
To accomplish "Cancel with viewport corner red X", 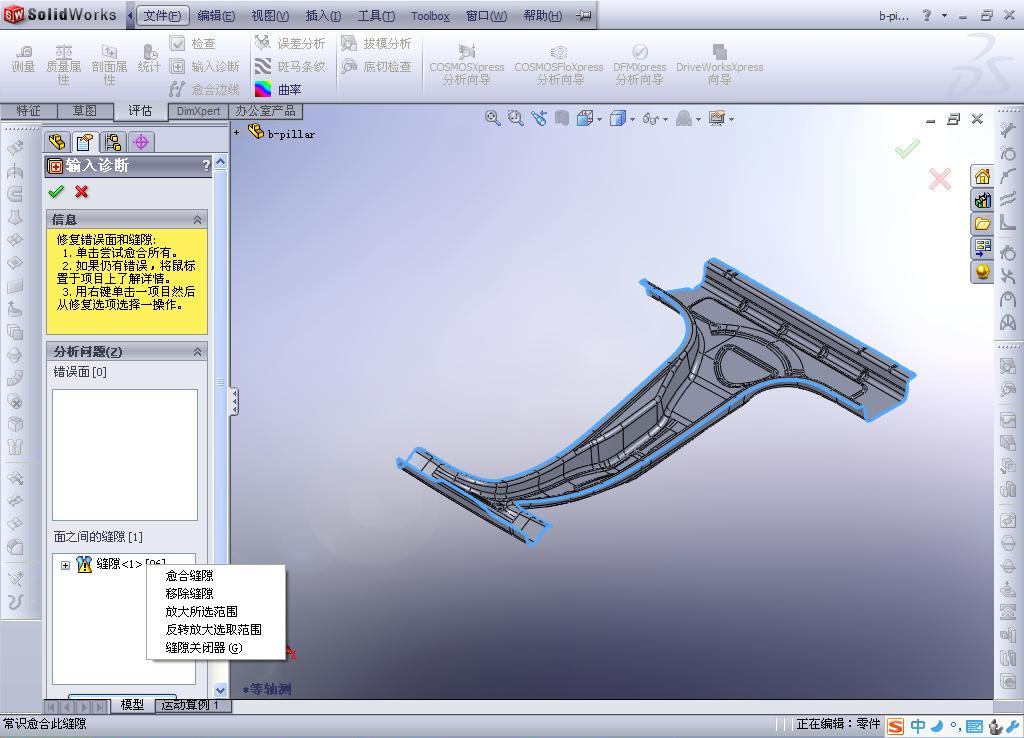I will coord(940,179).
